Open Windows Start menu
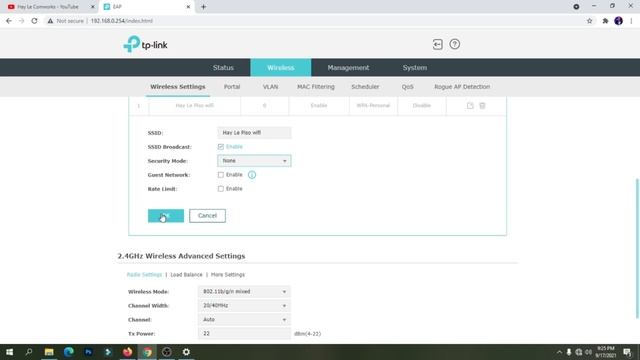This screenshot has width=640, height=360. pyautogui.click(x=9, y=352)
